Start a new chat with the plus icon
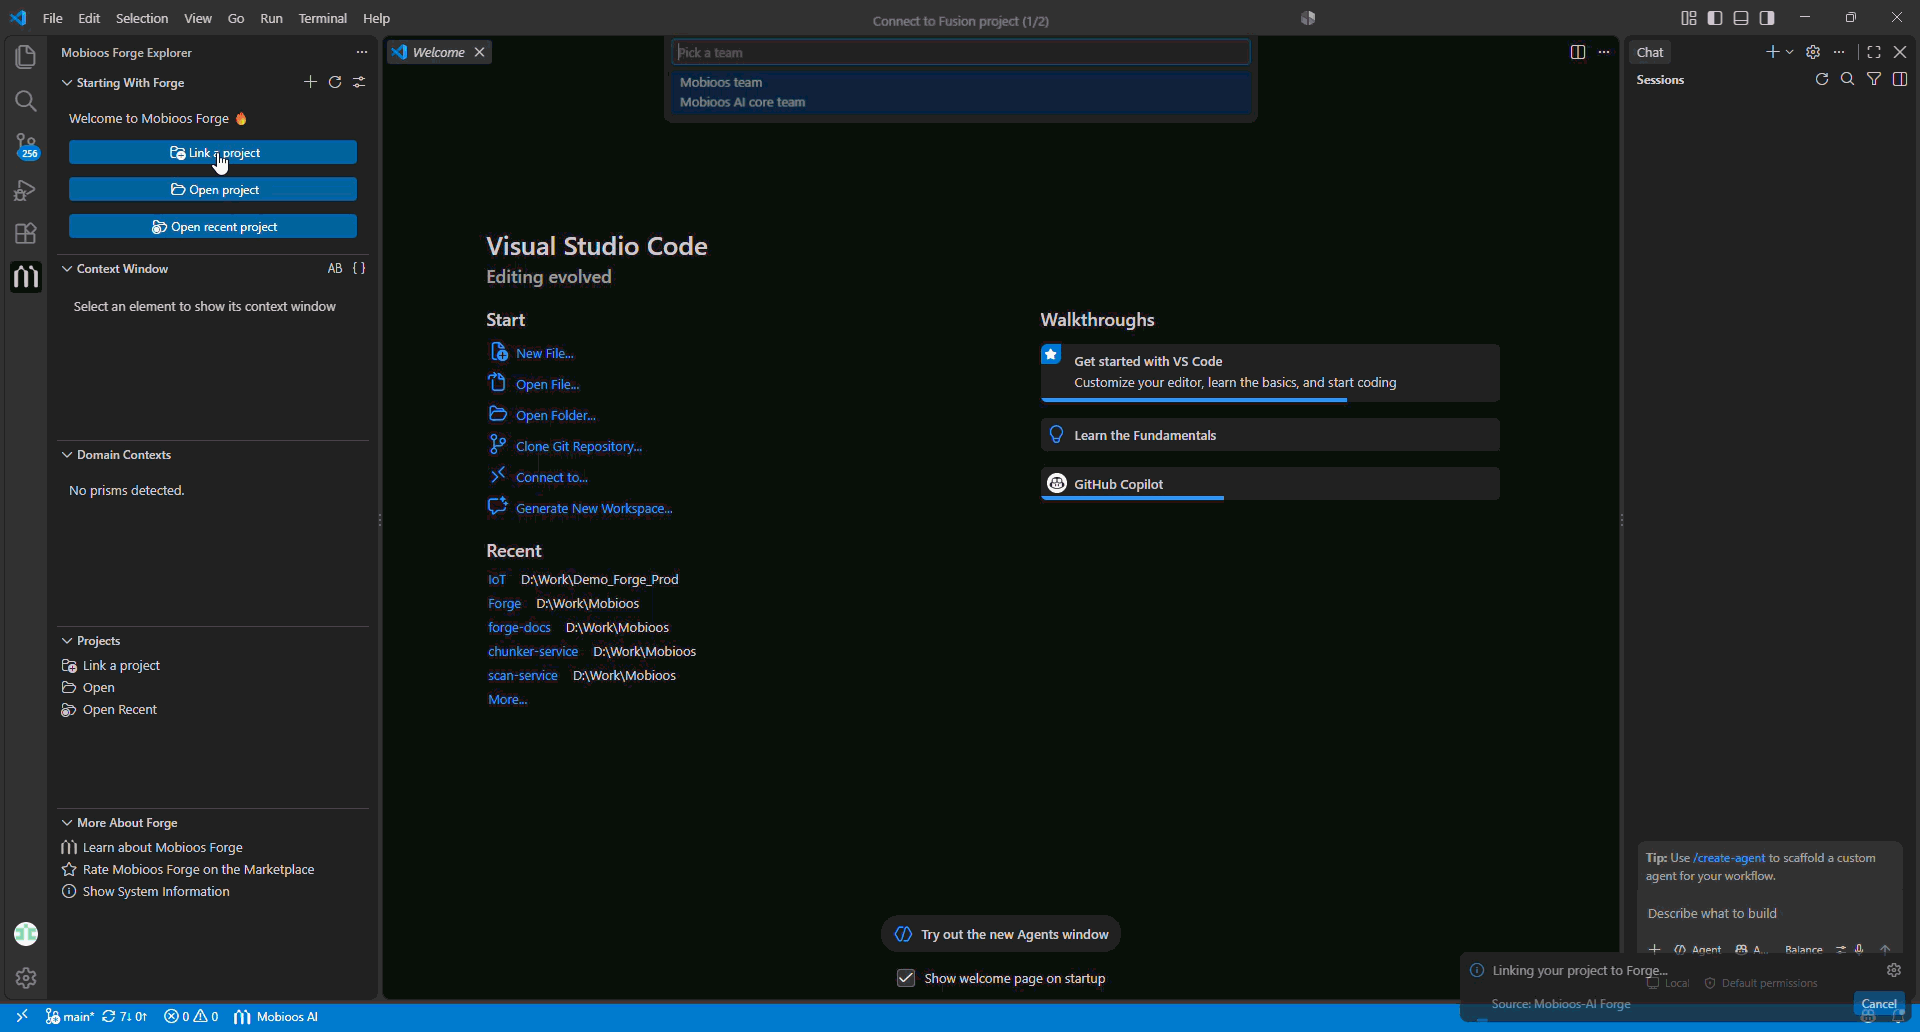Image resolution: width=1920 pixels, height=1032 pixels. pyautogui.click(x=1772, y=52)
